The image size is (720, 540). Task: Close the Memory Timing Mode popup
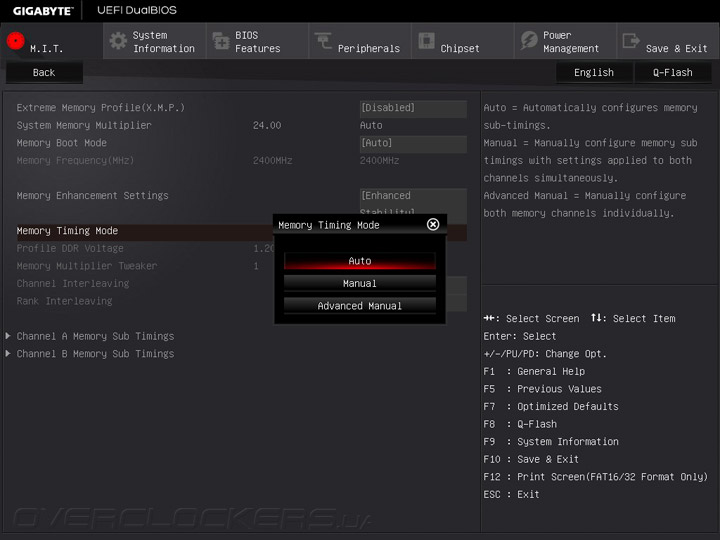433,224
